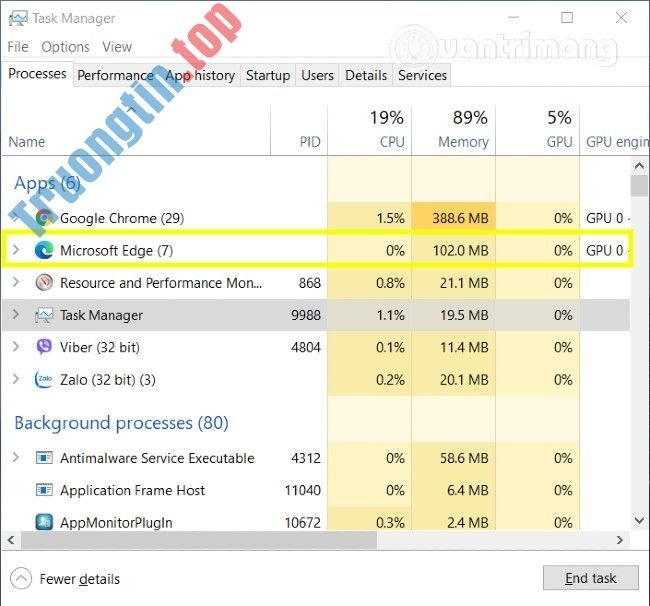Expand the Zalo (32 bit) (3) group
This screenshot has width=650, height=606.
coord(16,378)
